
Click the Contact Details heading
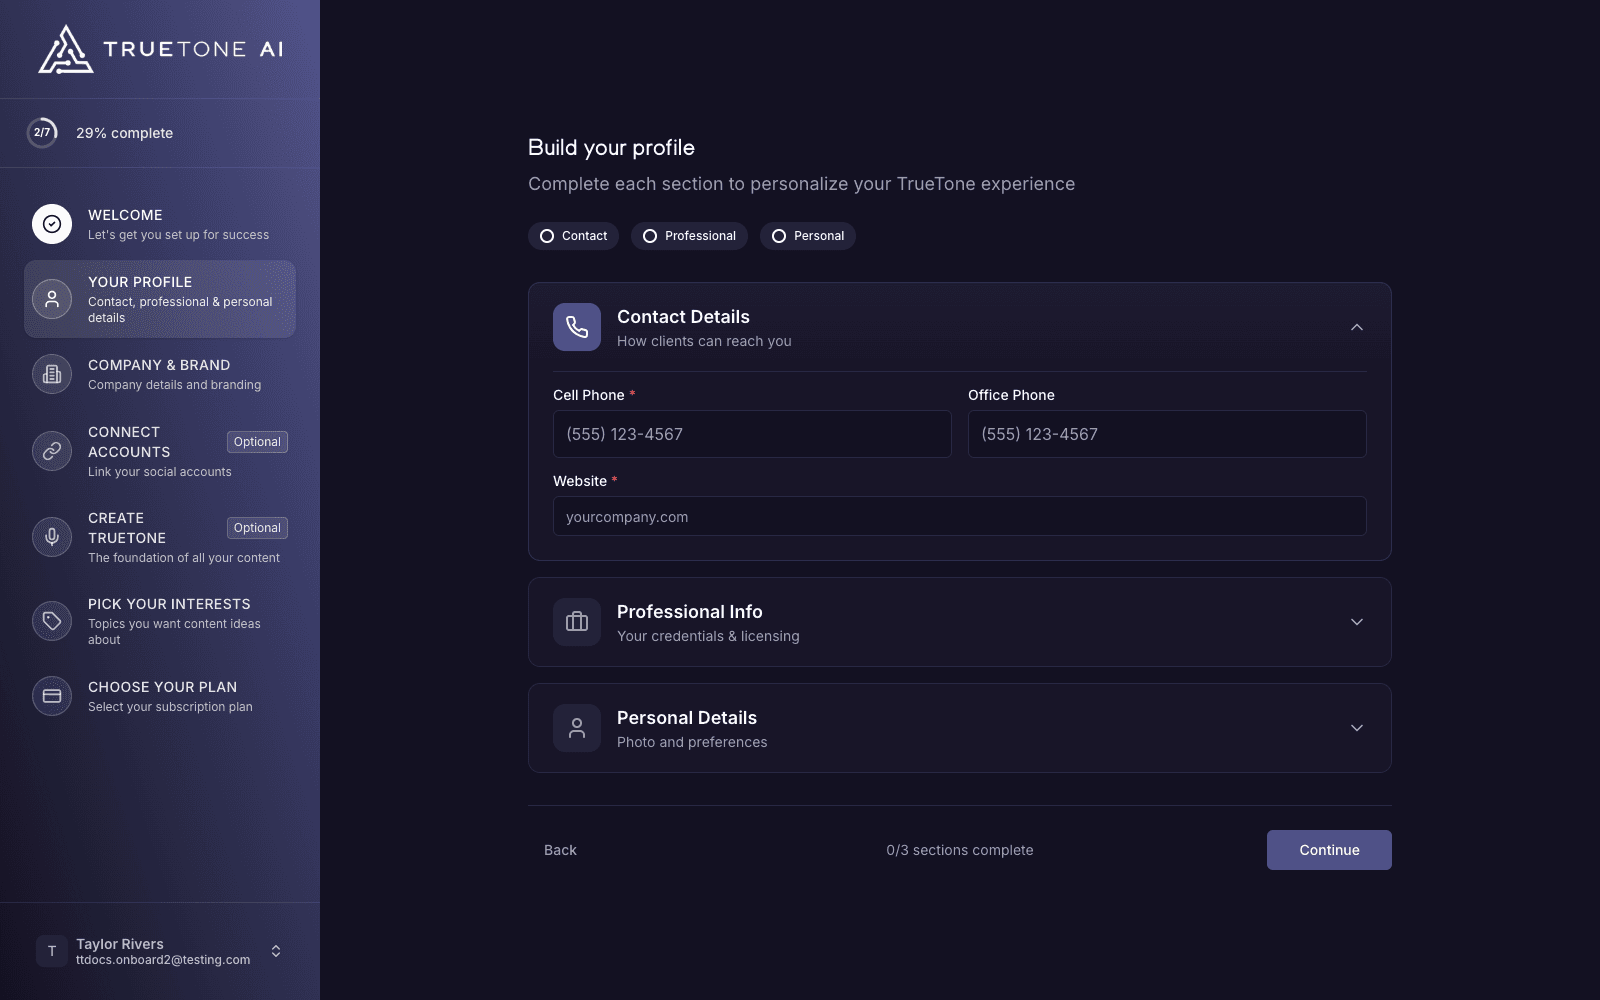click(x=683, y=317)
